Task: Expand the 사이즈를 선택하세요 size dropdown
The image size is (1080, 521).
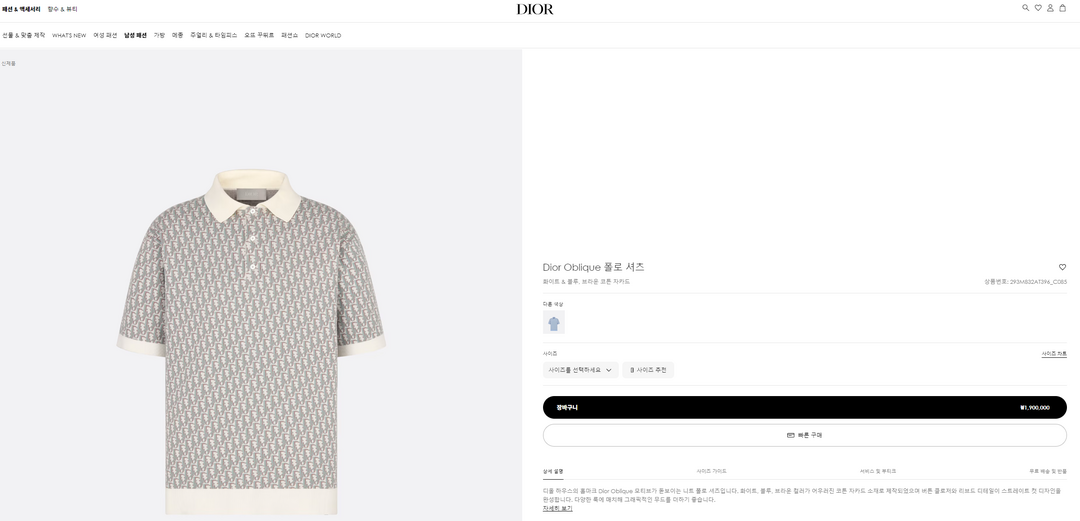Action: [x=580, y=370]
